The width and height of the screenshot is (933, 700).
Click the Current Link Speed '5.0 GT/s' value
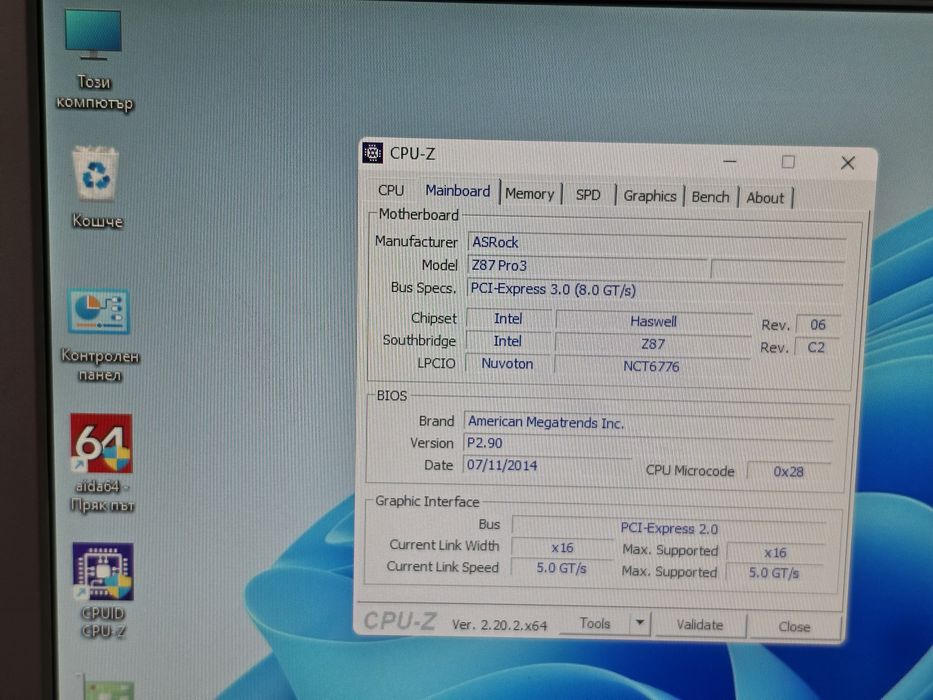point(561,568)
